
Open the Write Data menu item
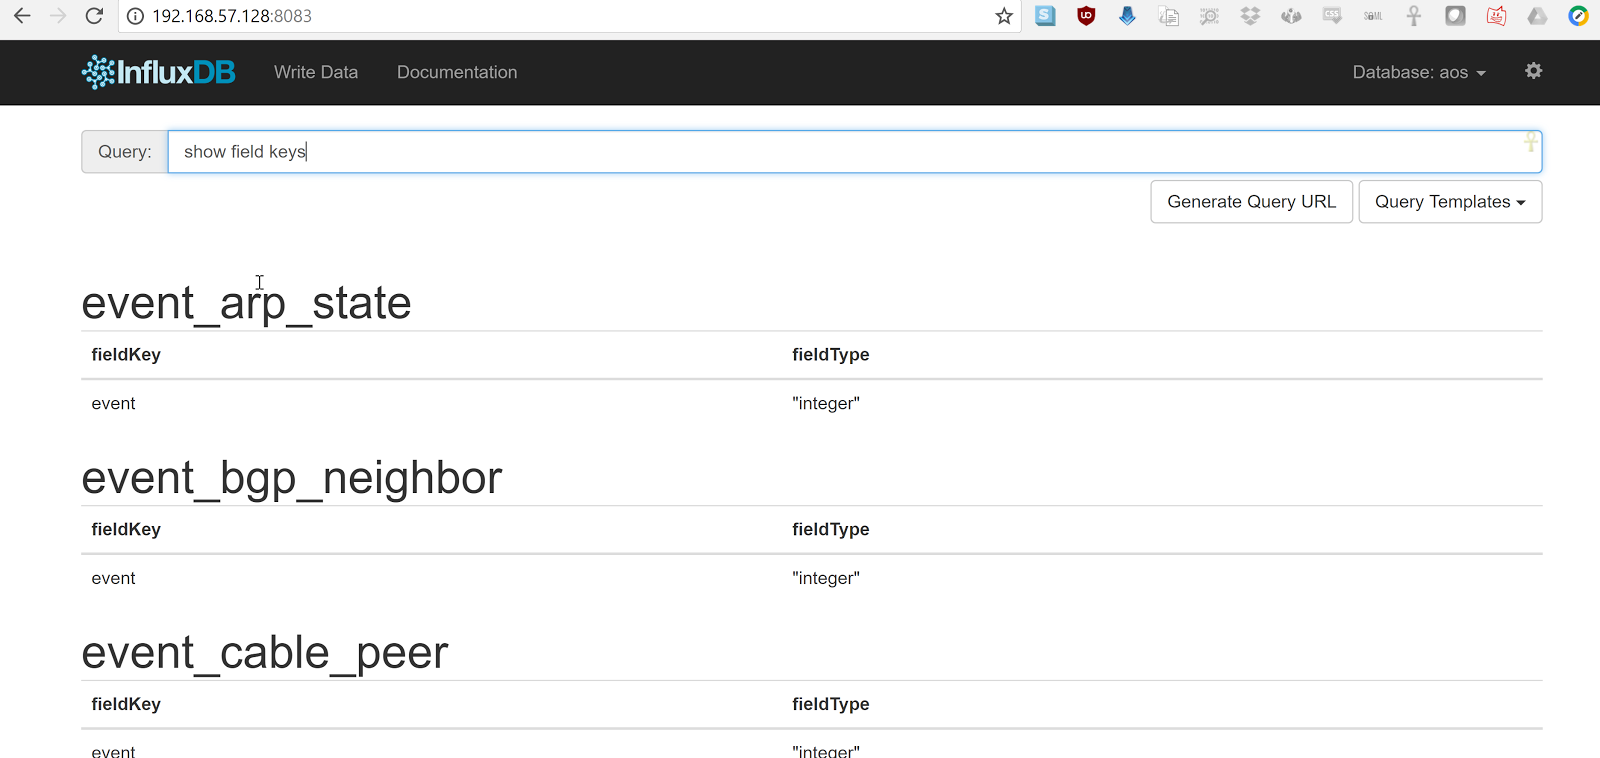point(316,72)
